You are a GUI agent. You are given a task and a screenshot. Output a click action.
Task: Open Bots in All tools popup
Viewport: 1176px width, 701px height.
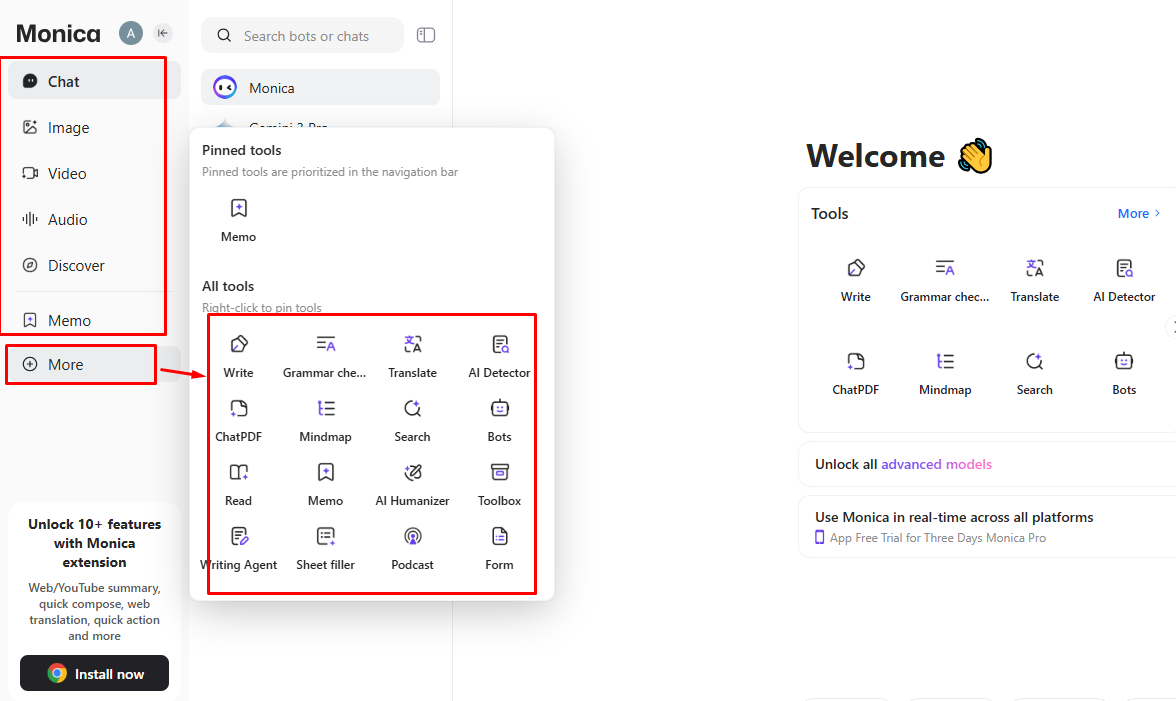pos(500,421)
